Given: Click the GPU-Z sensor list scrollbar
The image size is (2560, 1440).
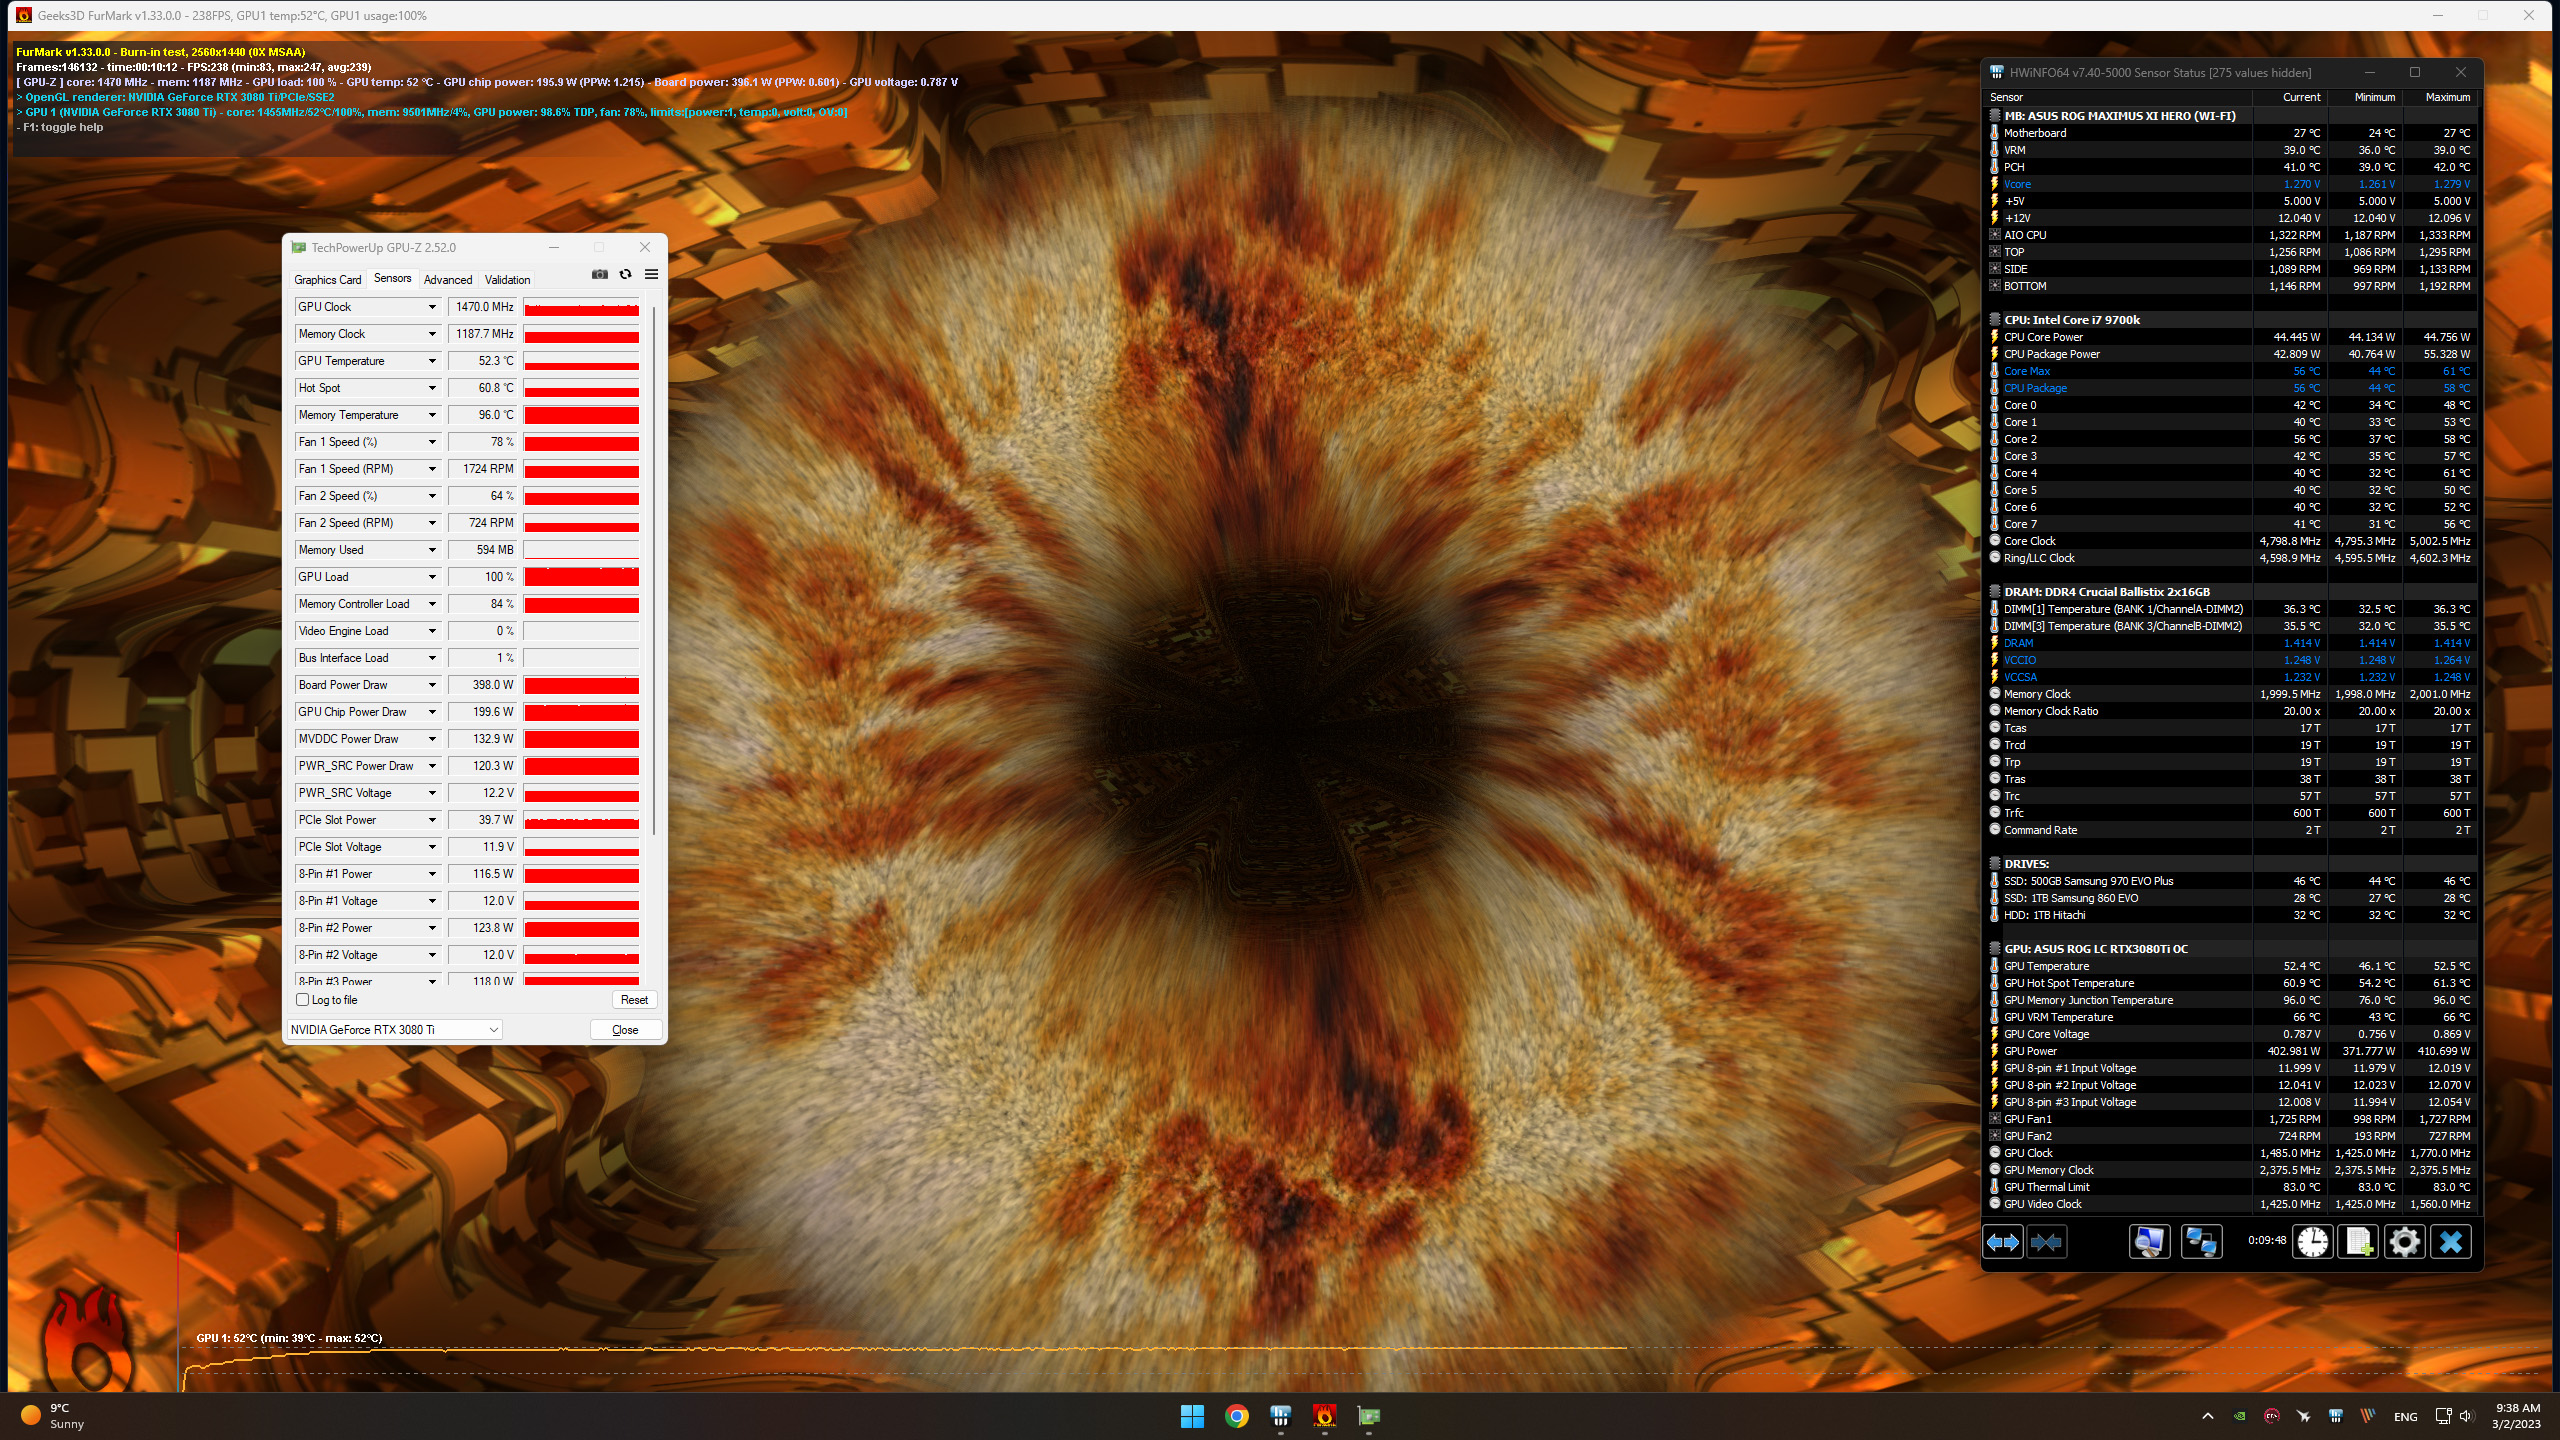Looking at the screenshot, I should click(654, 570).
